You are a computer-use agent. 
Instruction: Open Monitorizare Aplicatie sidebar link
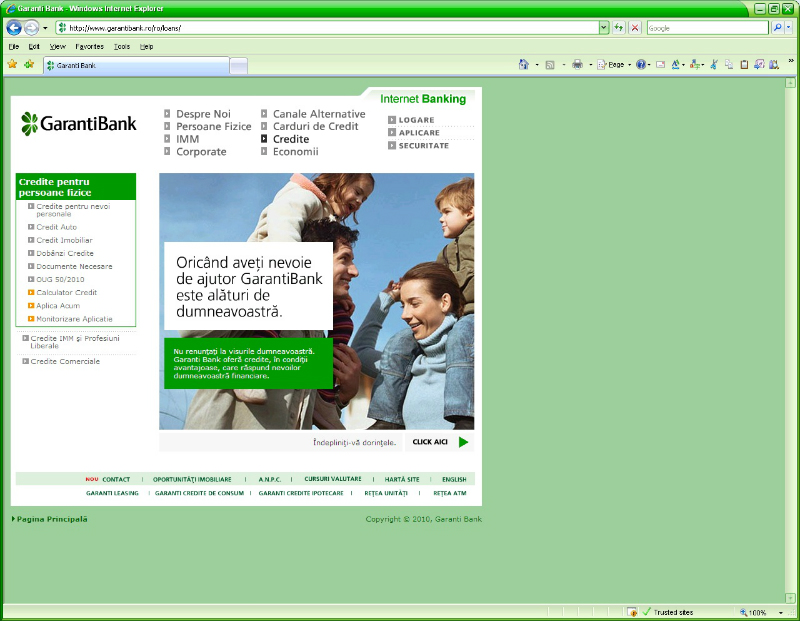pyautogui.click(x=74, y=319)
